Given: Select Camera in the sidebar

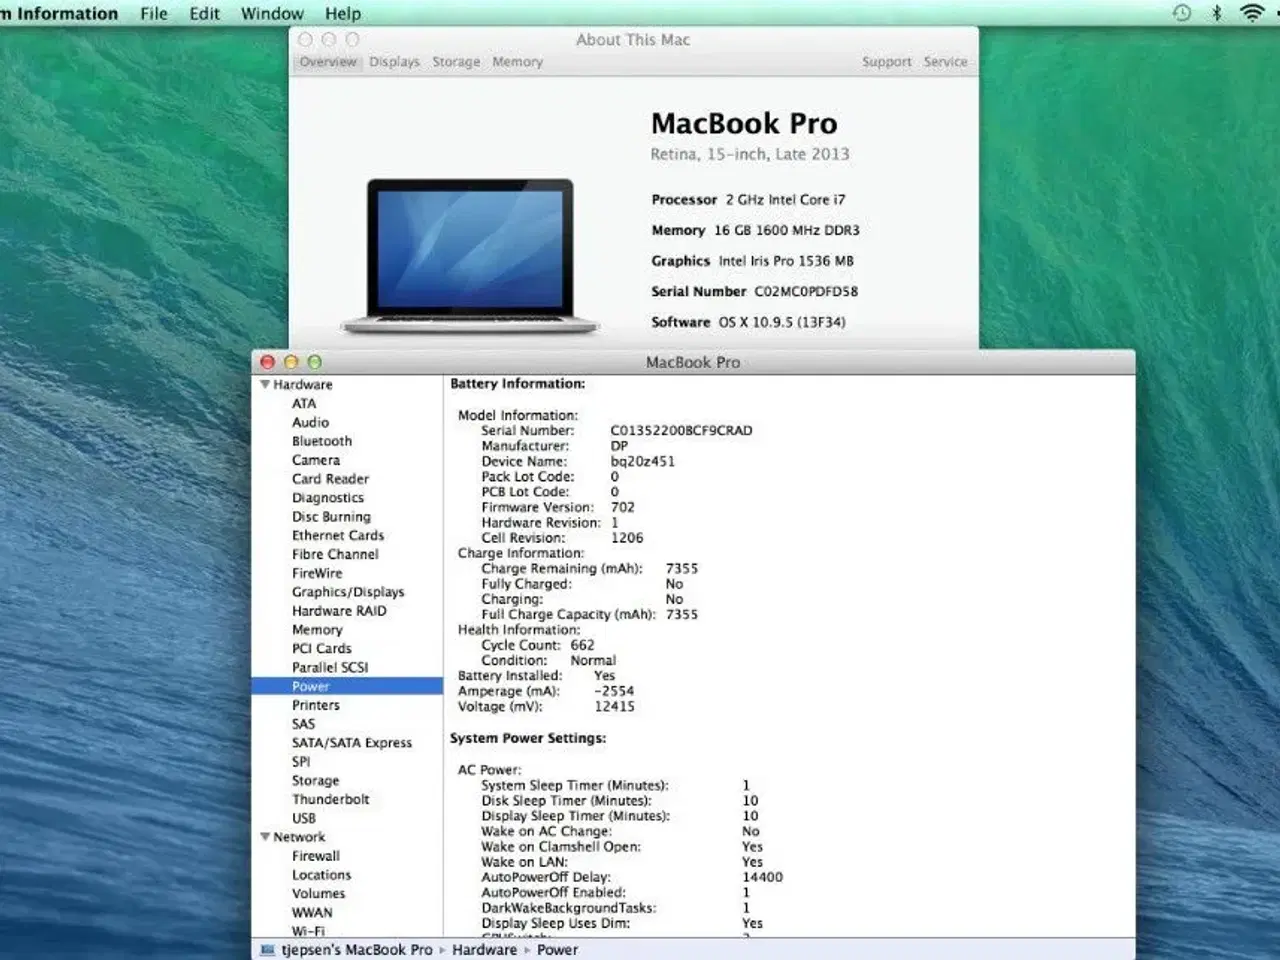Looking at the screenshot, I should tap(316, 460).
